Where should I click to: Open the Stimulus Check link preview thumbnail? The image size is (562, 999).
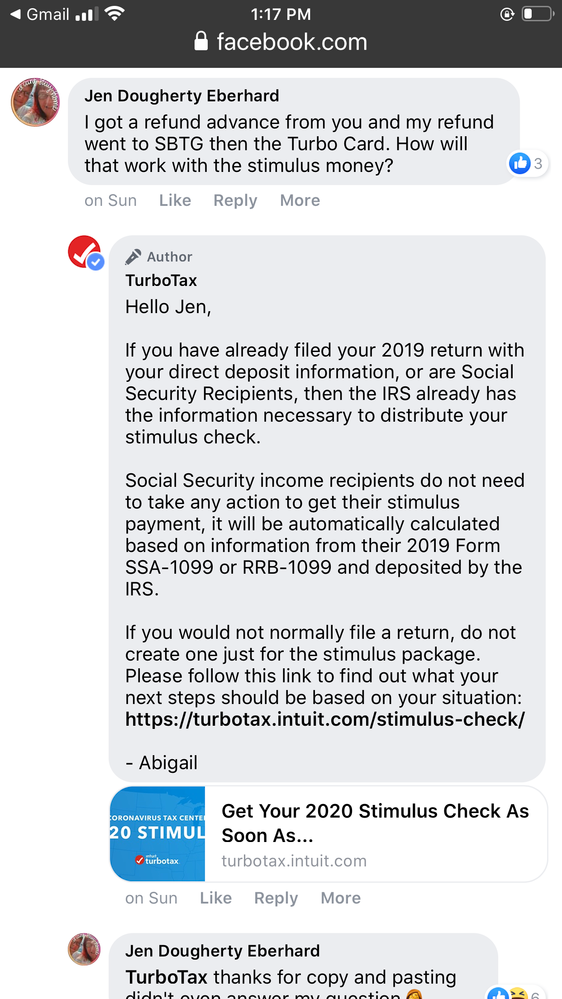[157, 833]
